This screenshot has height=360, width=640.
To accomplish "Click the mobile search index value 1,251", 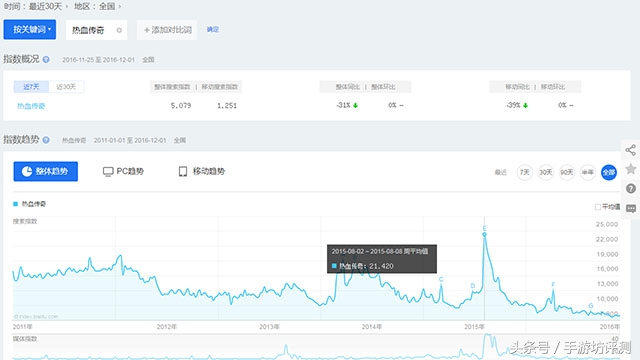I will (227, 105).
